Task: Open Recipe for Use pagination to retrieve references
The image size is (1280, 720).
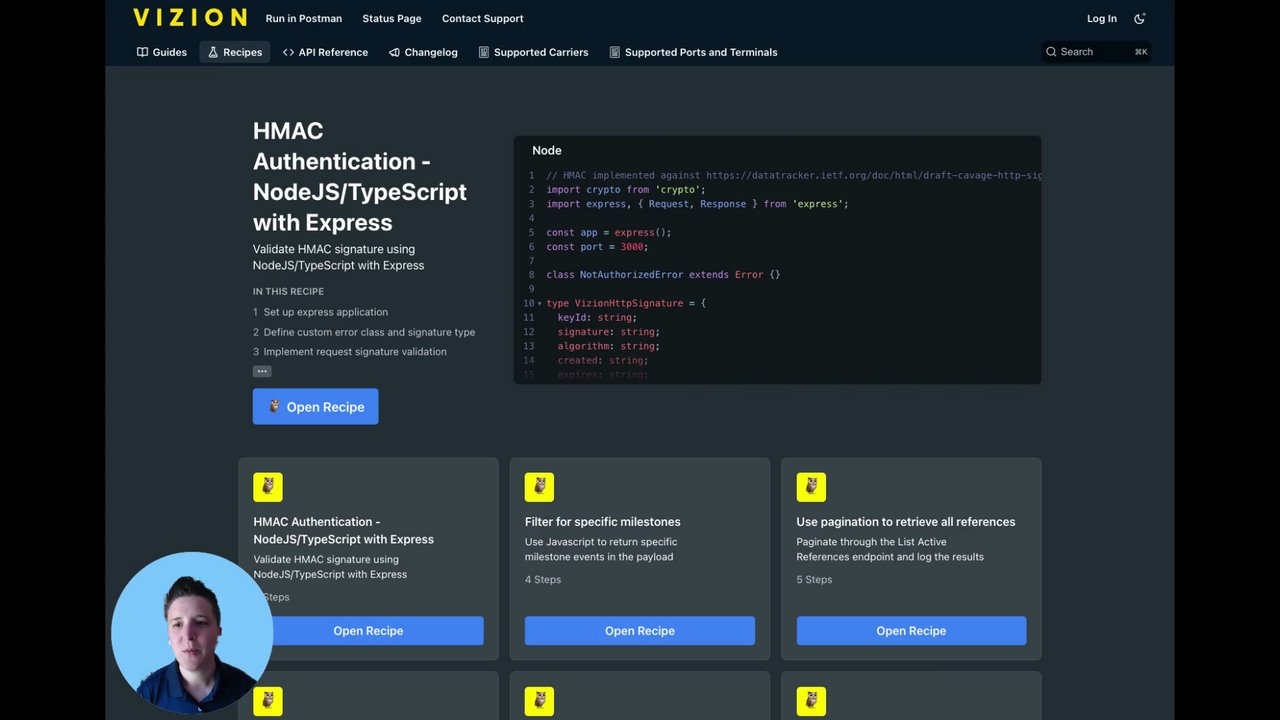Action: (x=911, y=631)
